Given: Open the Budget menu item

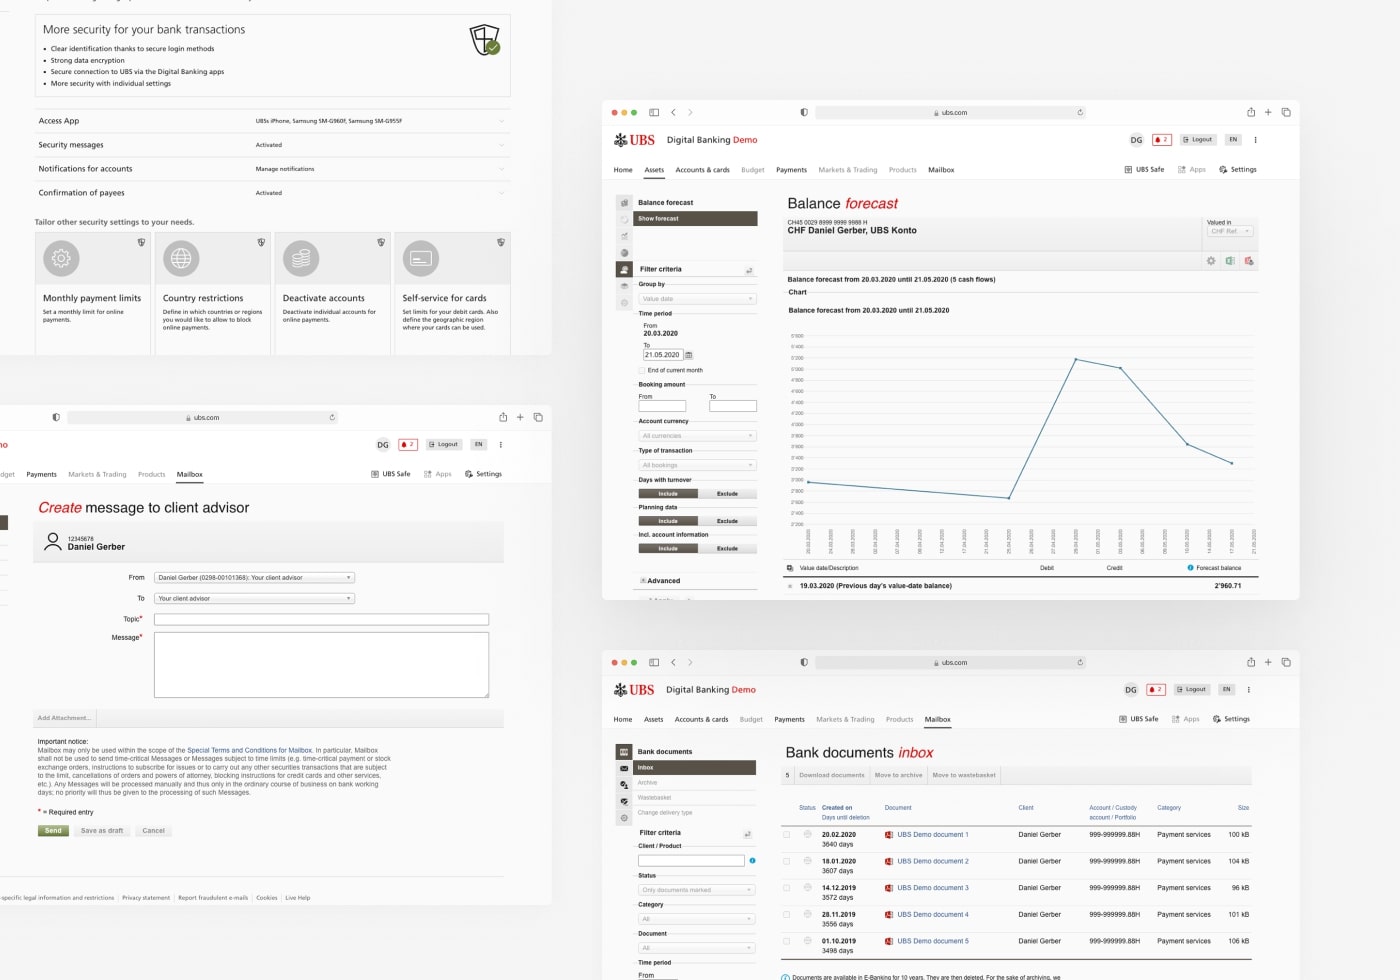Looking at the screenshot, I should point(752,169).
